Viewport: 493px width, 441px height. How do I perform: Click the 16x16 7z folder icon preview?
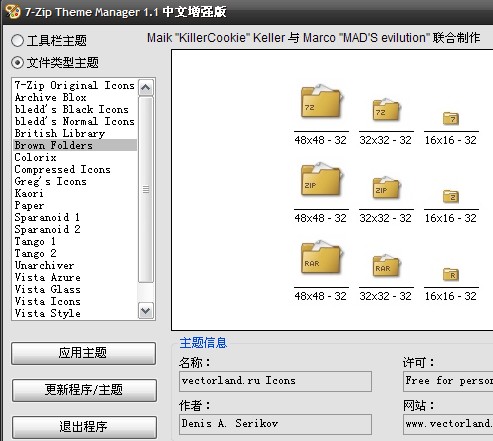click(451, 118)
